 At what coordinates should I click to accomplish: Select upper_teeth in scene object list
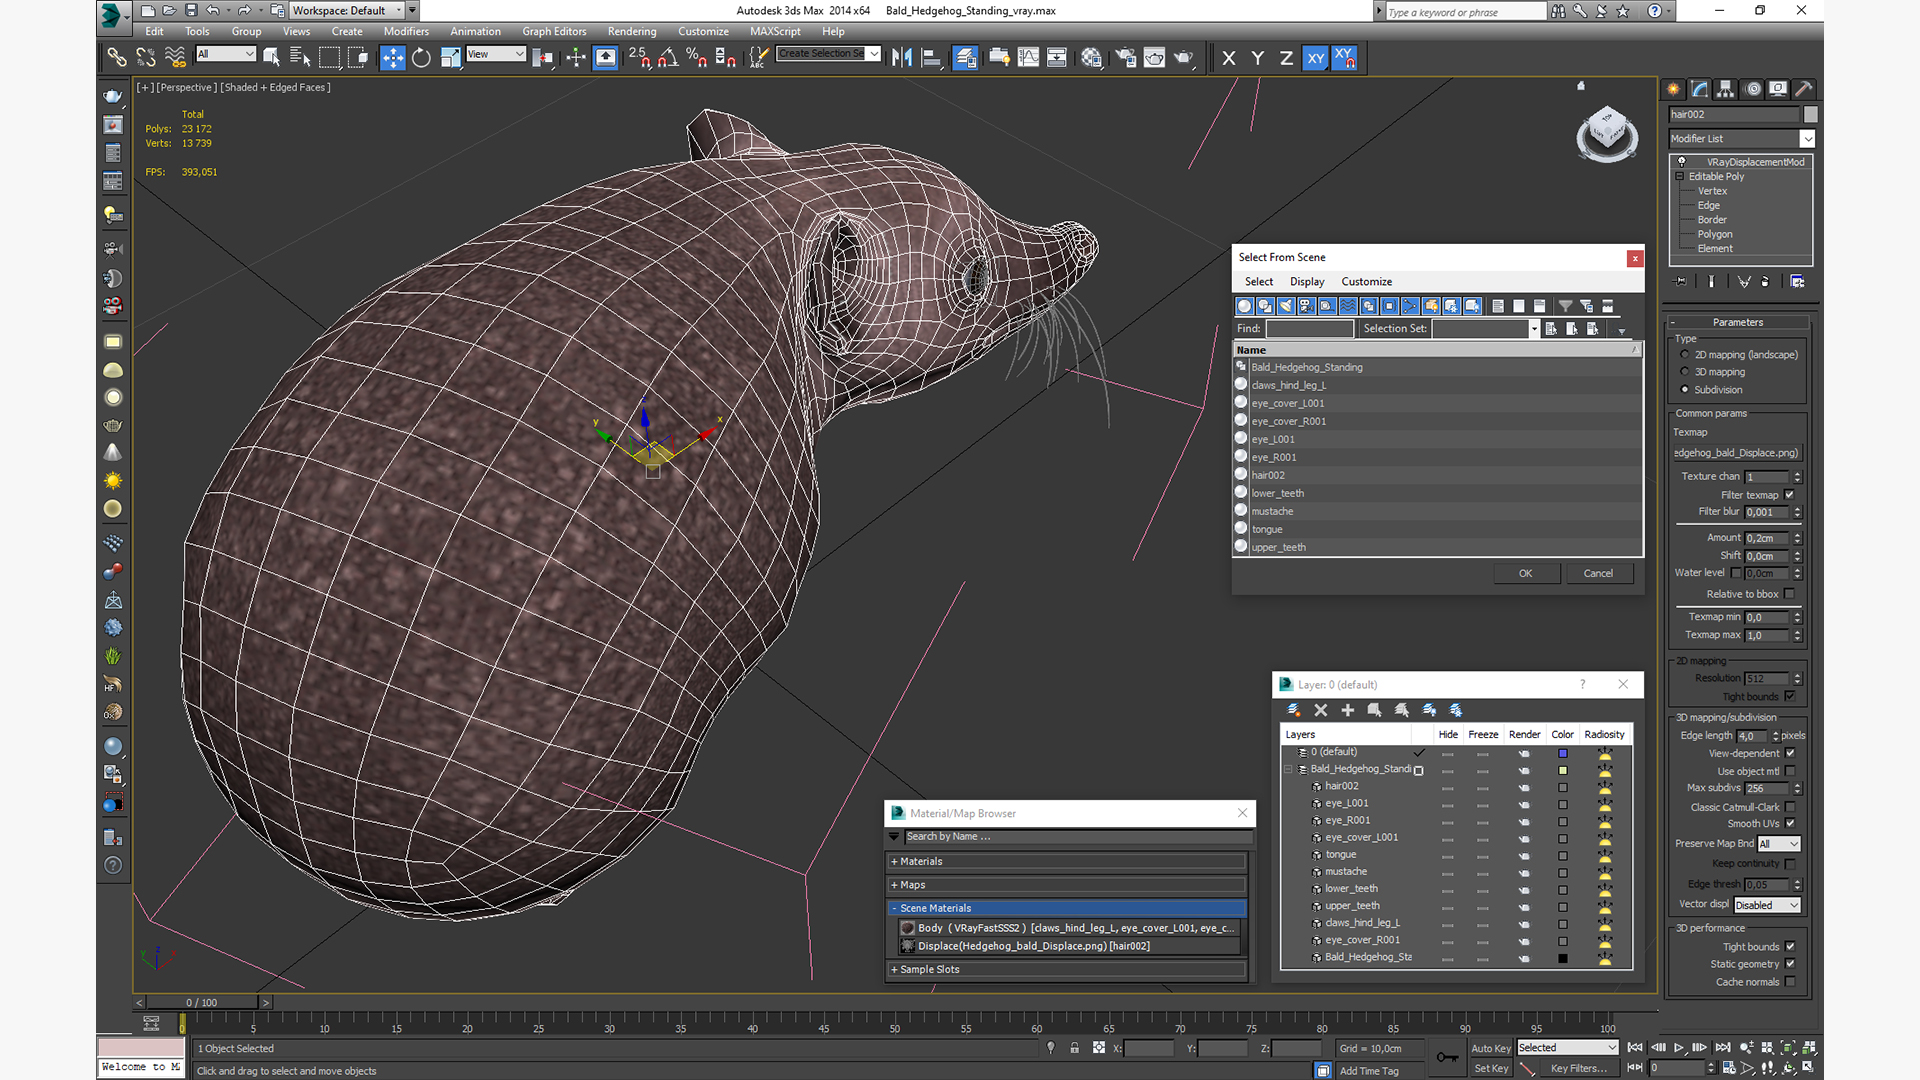[x=1278, y=546]
